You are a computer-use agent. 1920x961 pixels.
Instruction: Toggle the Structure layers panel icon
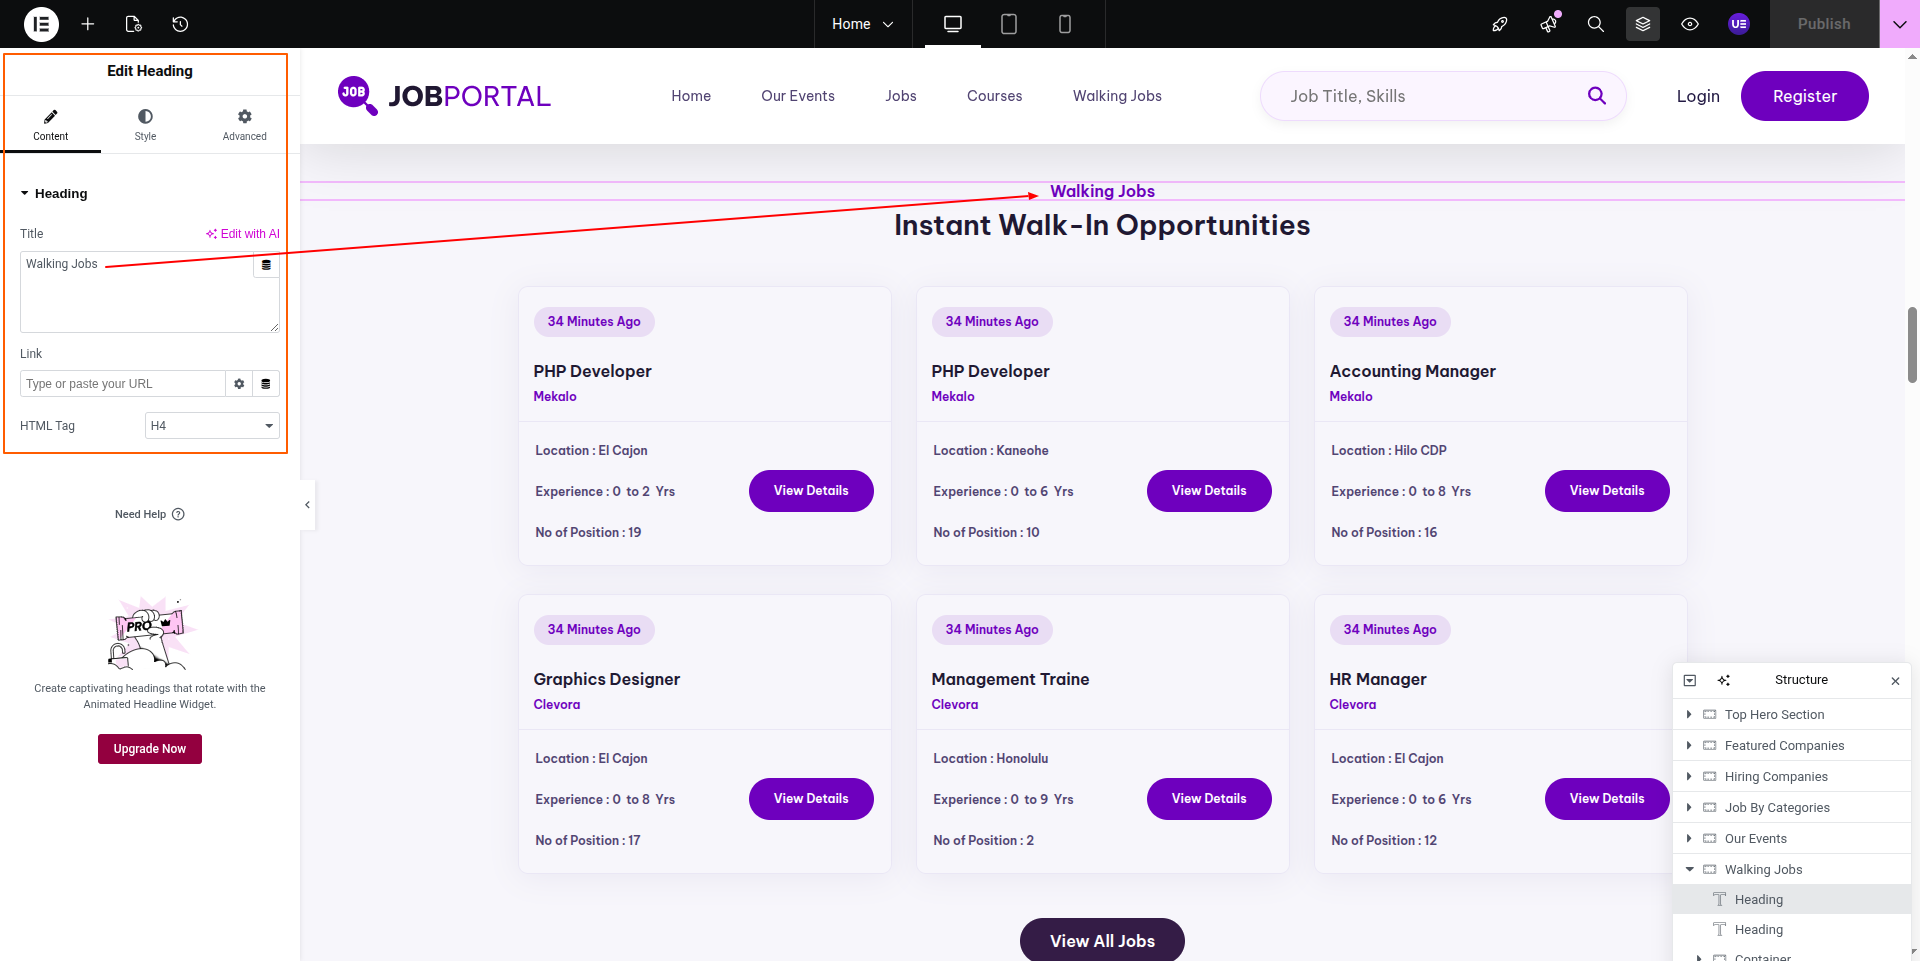point(1643,24)
